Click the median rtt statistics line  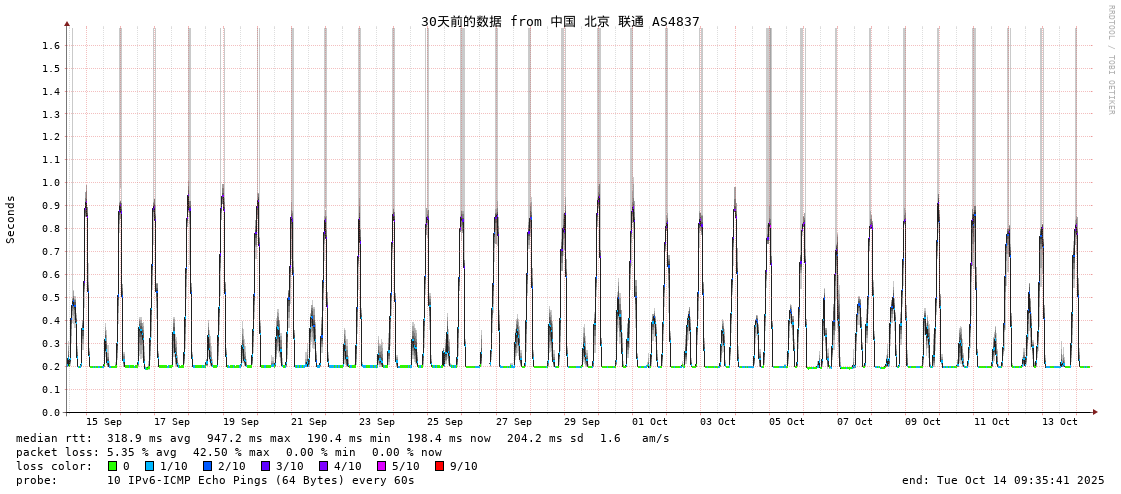click(x=342, y=438)
